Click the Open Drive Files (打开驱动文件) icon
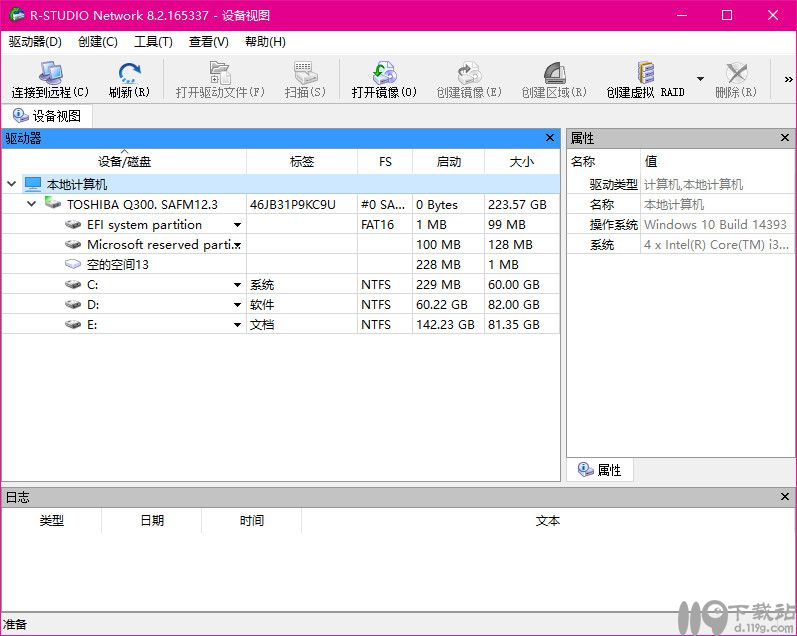The height and width of the screenshot is (636, 797). (220, 73)
